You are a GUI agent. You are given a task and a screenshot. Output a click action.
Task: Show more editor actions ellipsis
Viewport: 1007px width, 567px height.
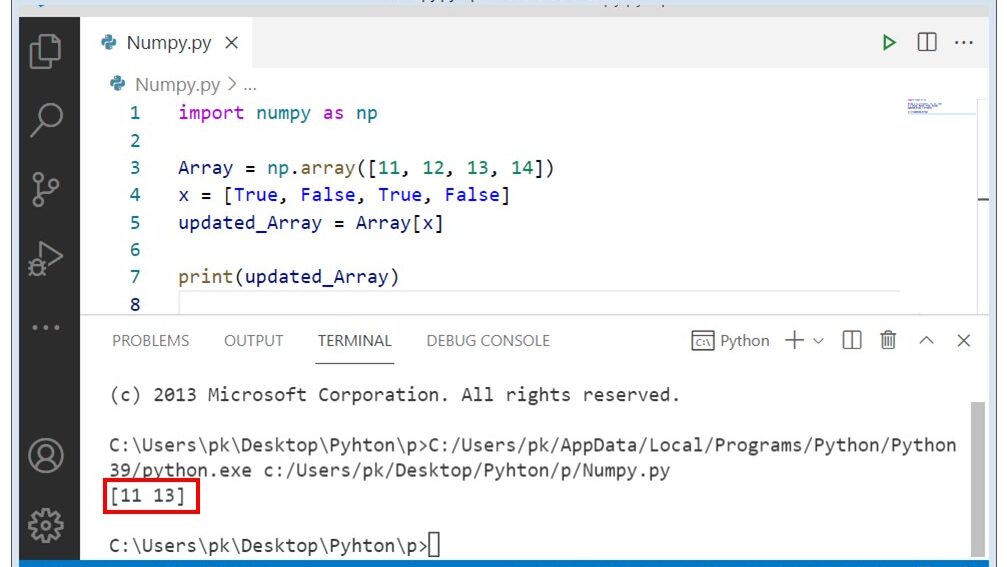964,42
